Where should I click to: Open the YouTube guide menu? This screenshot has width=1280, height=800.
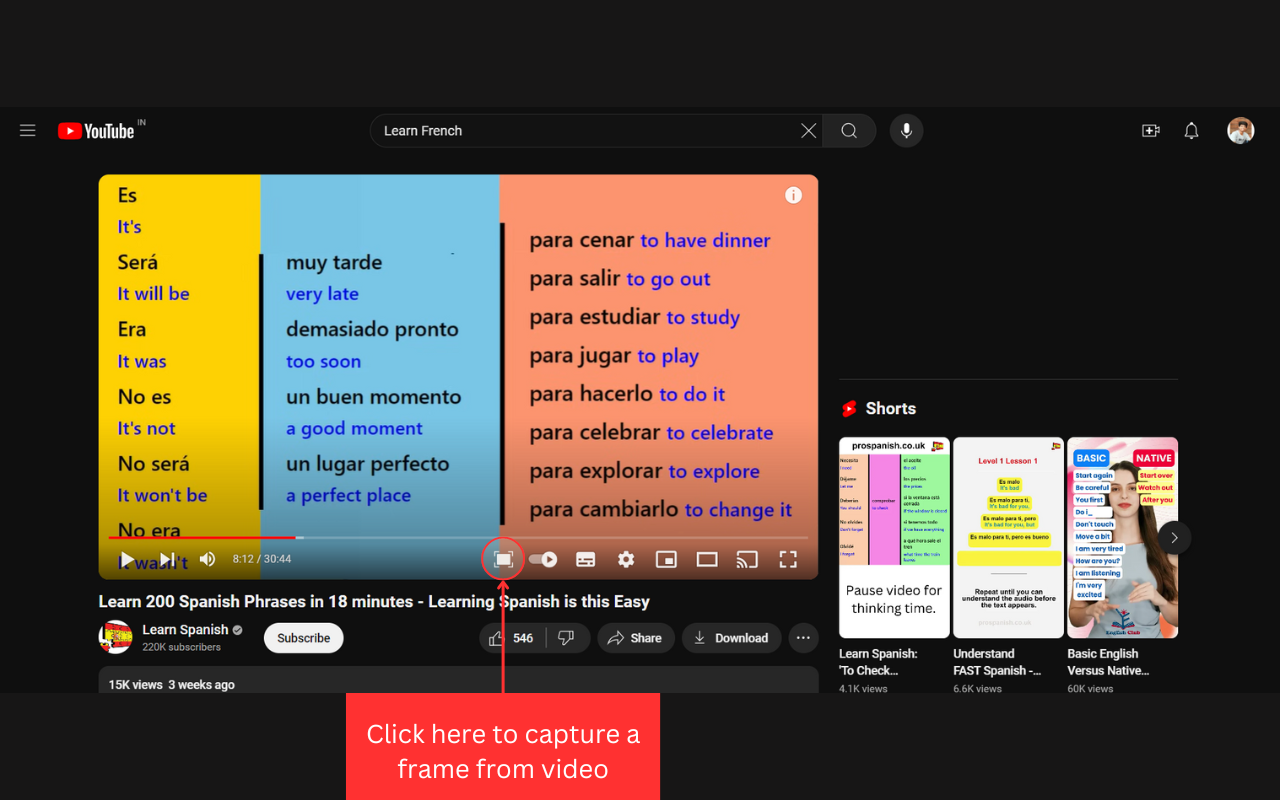(x=27, y=130)
